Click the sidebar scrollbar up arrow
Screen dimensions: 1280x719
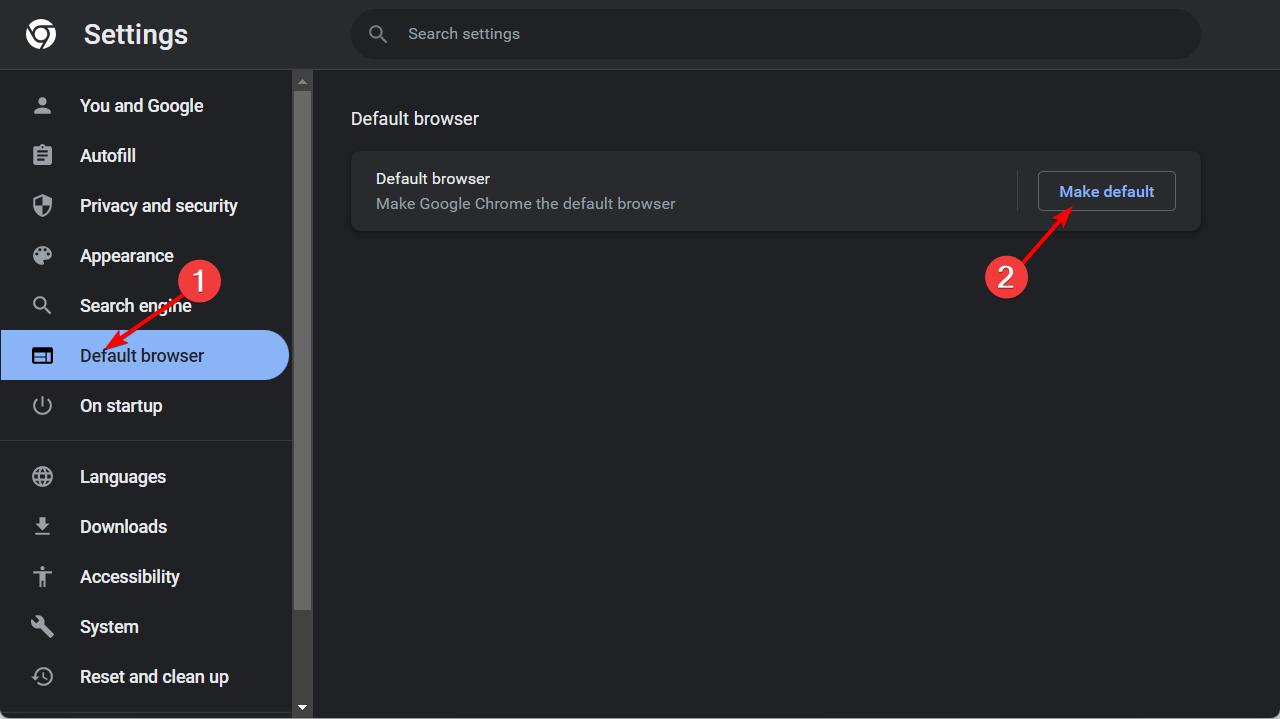(x=302, y=80)
